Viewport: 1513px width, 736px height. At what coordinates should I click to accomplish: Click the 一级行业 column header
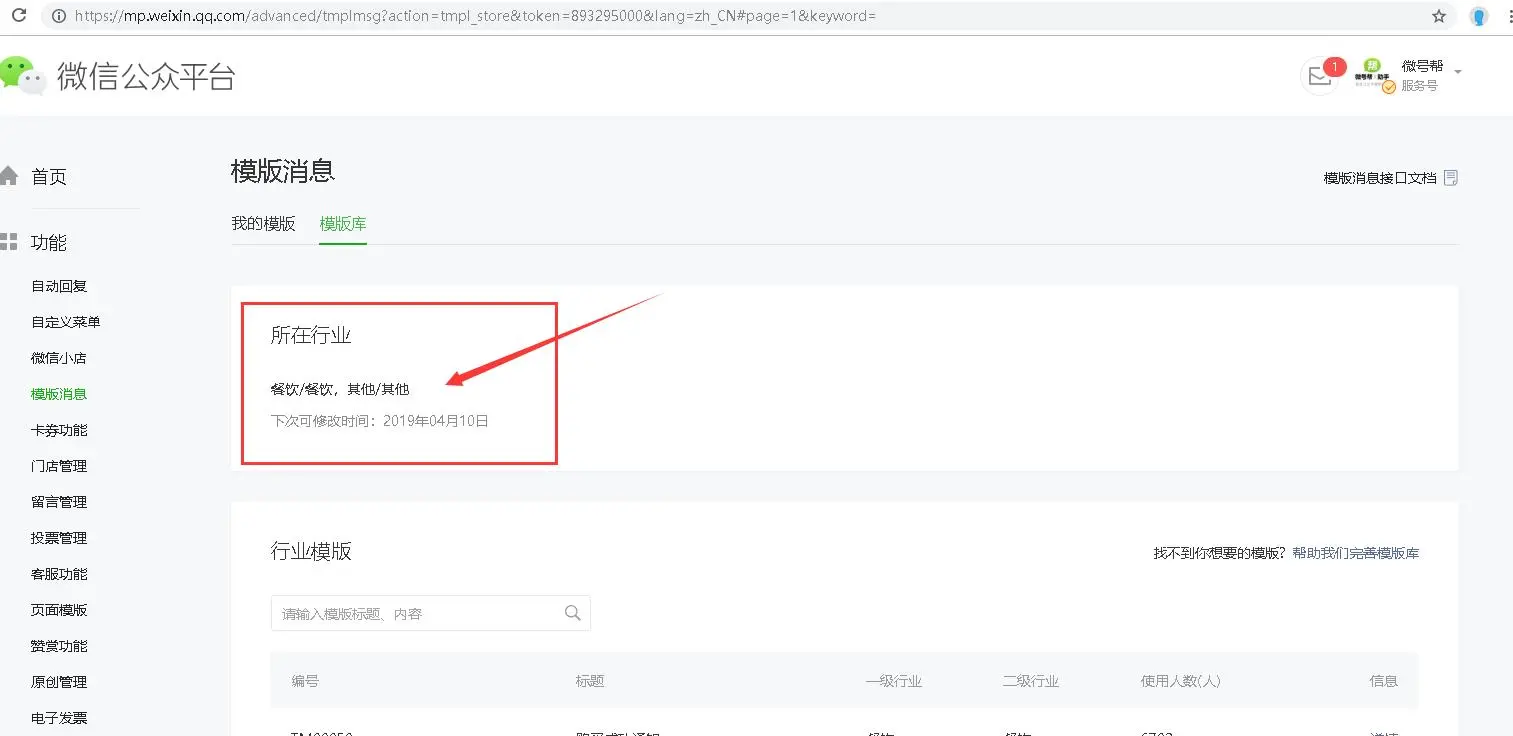tap(894, 681)
